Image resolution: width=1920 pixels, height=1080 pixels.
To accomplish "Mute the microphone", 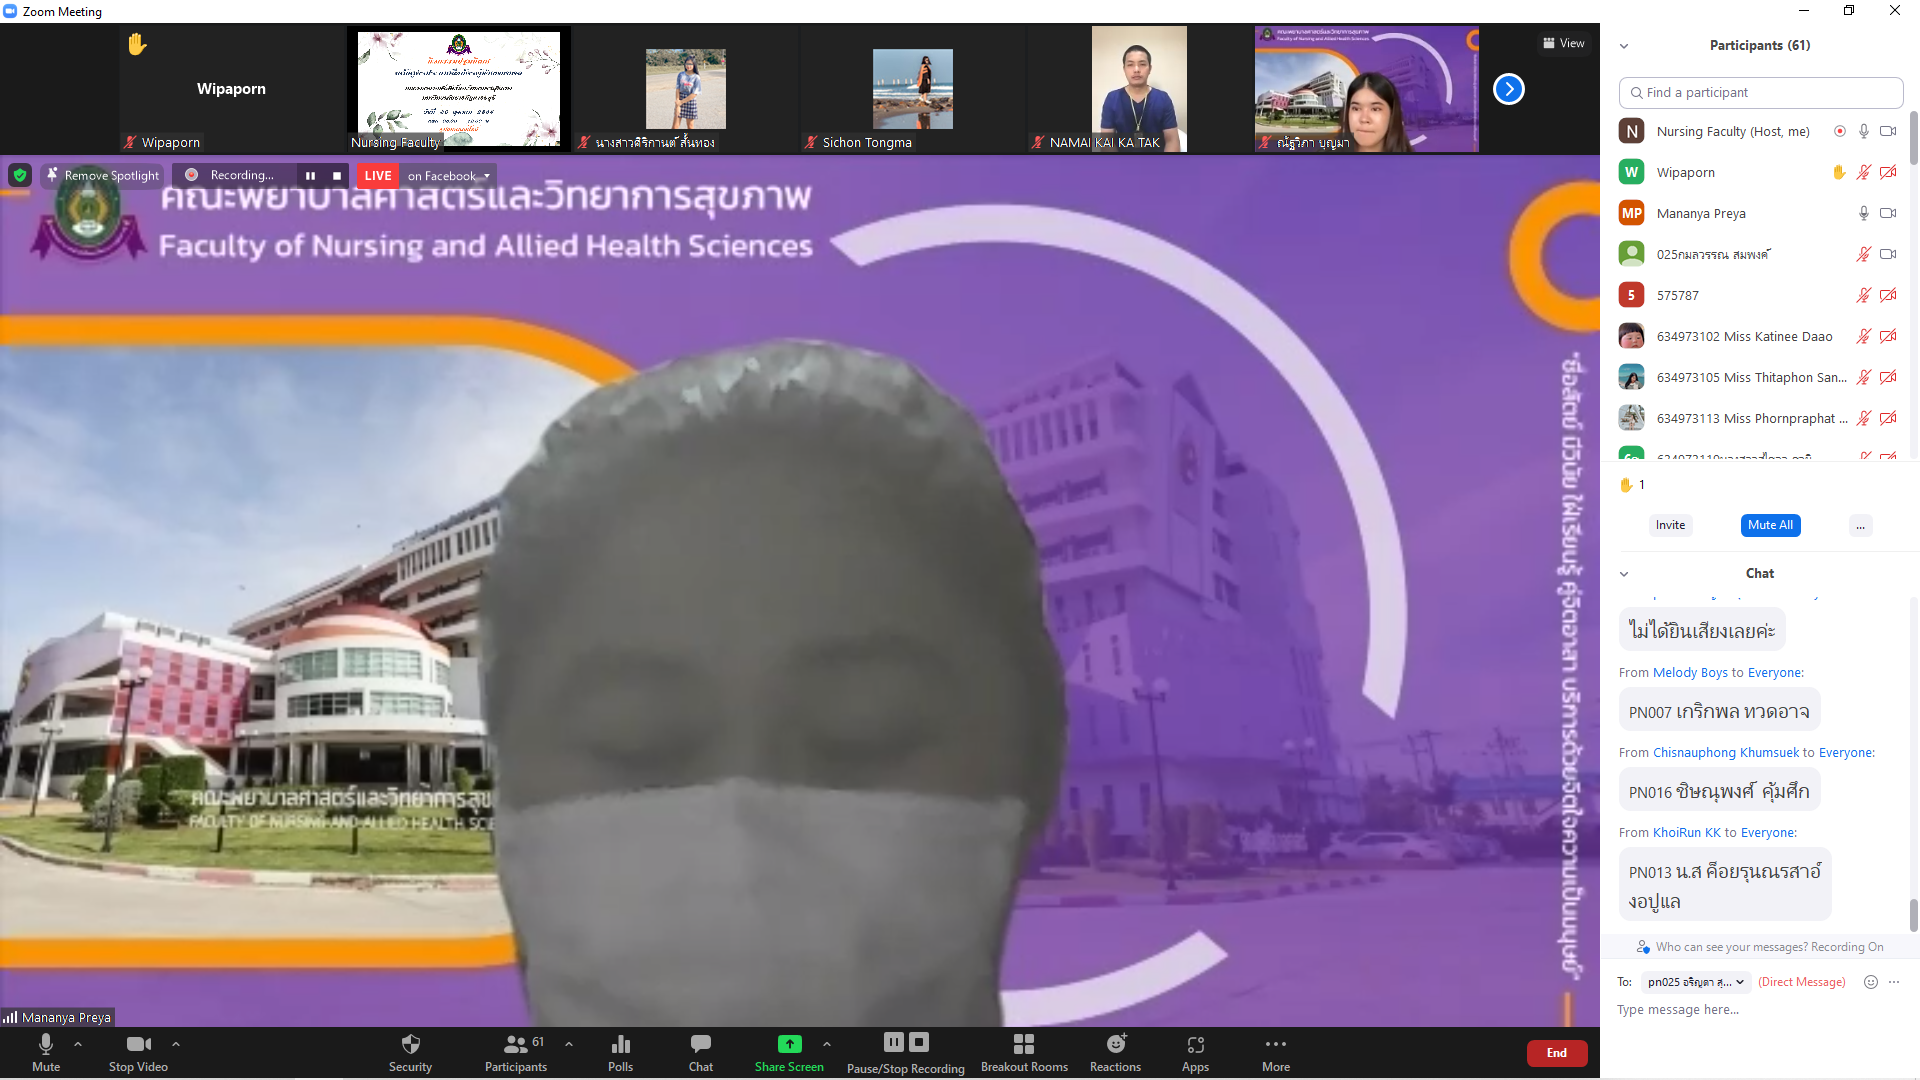I will point(46,1045).
